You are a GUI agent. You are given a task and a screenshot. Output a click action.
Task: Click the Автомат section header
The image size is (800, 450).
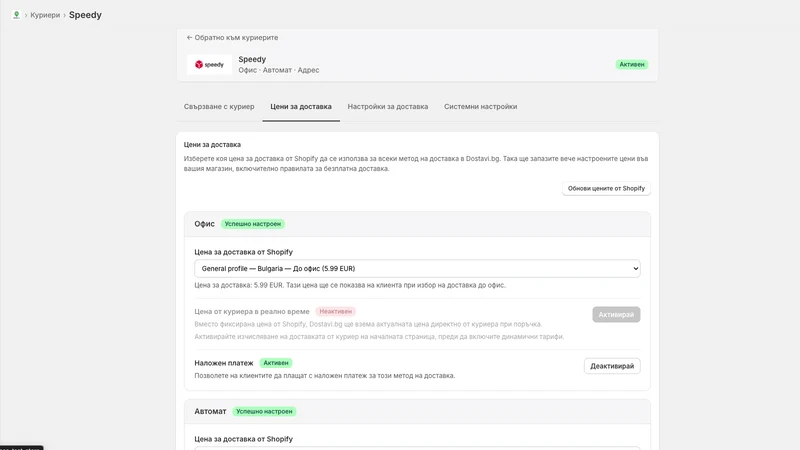click(417, 411)
